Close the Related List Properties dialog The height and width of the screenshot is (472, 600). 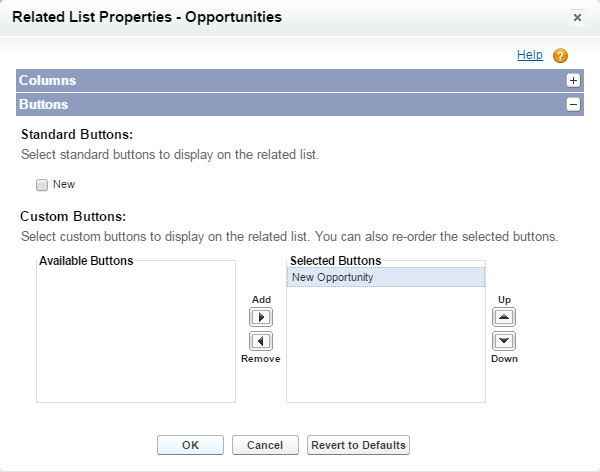click(577, 17)
